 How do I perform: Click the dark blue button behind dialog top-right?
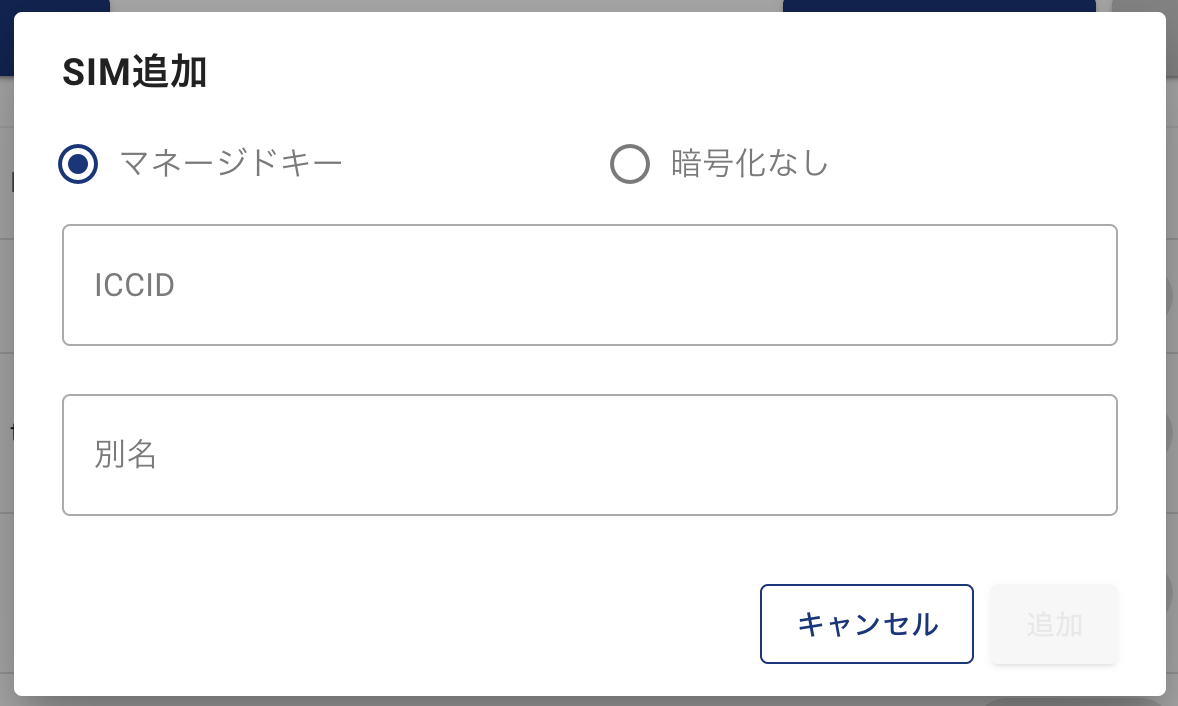point(938,5)
